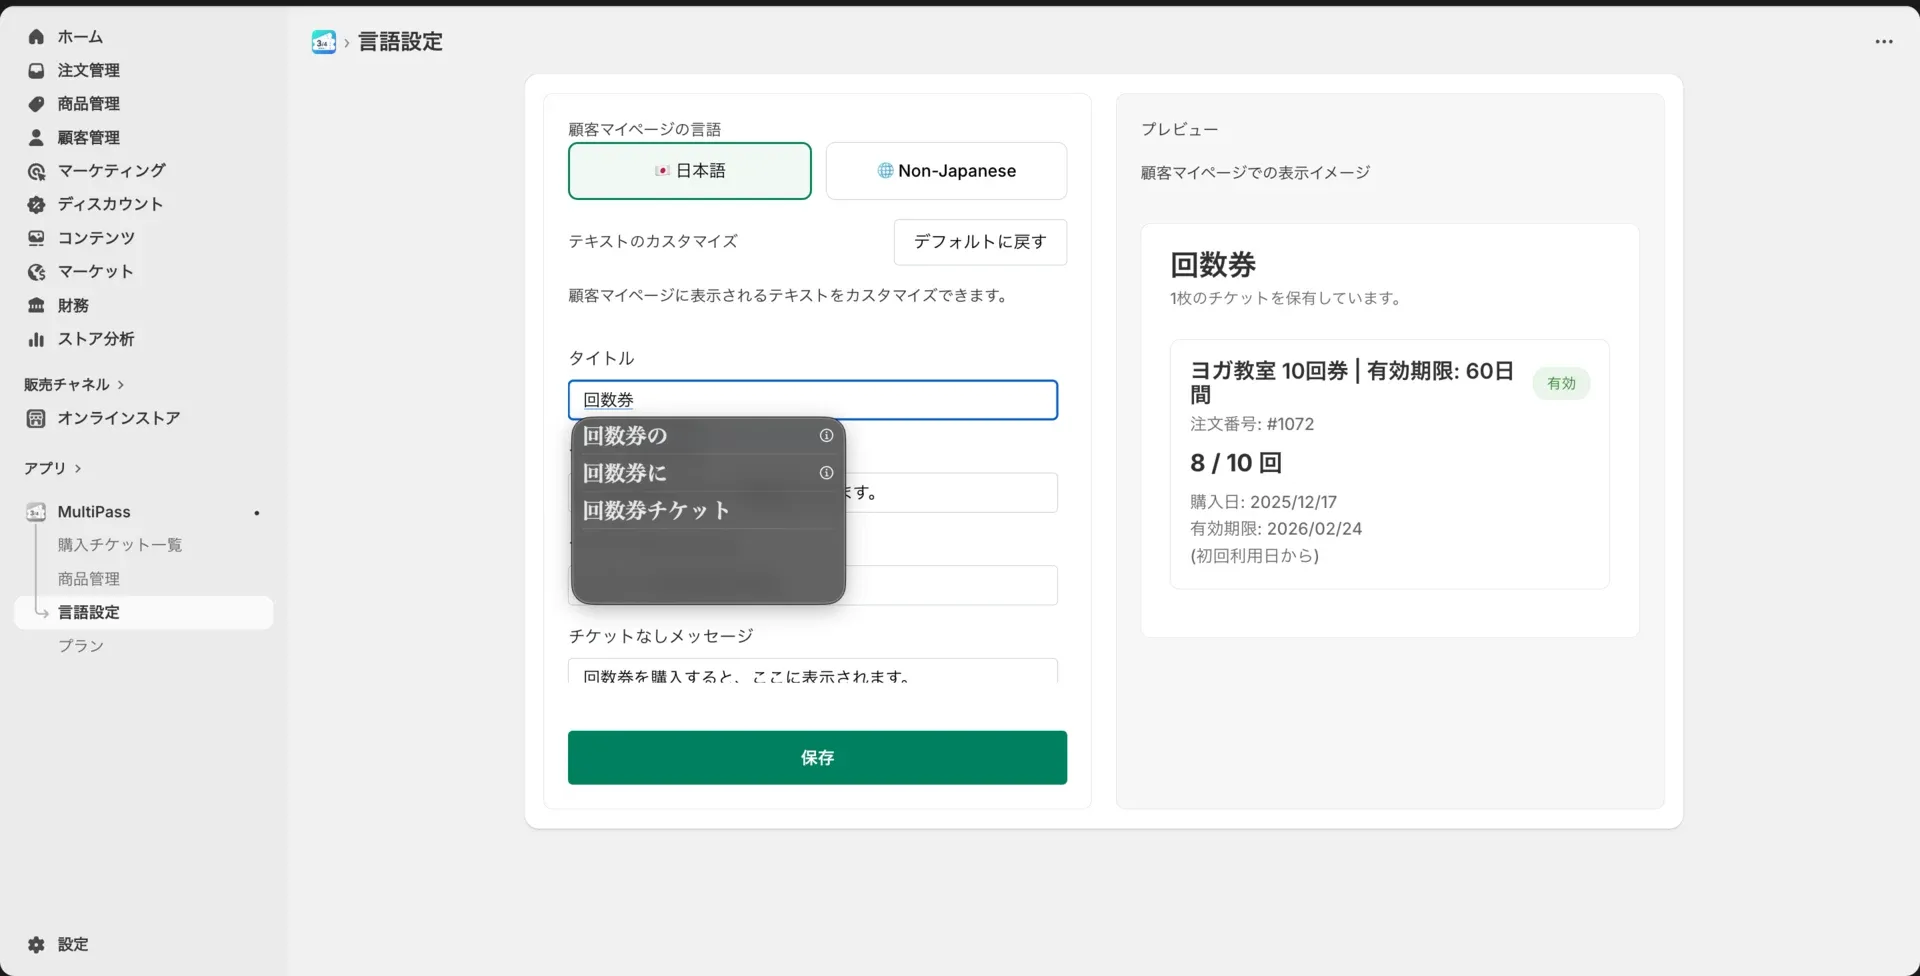Click the 注文番号: #1072 text

1252,424
